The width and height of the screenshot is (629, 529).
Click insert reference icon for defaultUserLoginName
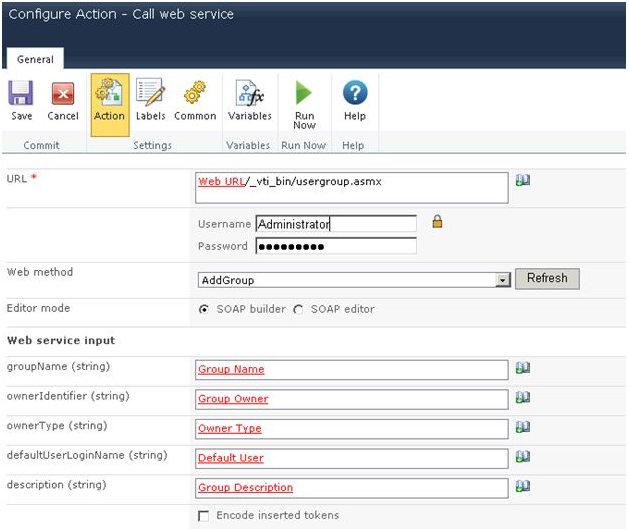pos(523,456)
